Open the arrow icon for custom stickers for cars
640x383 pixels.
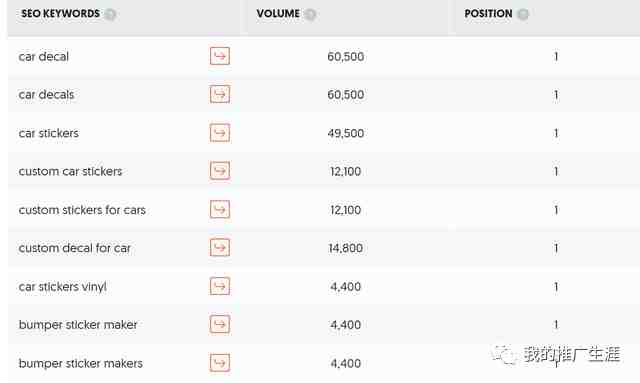coord(220,209)
